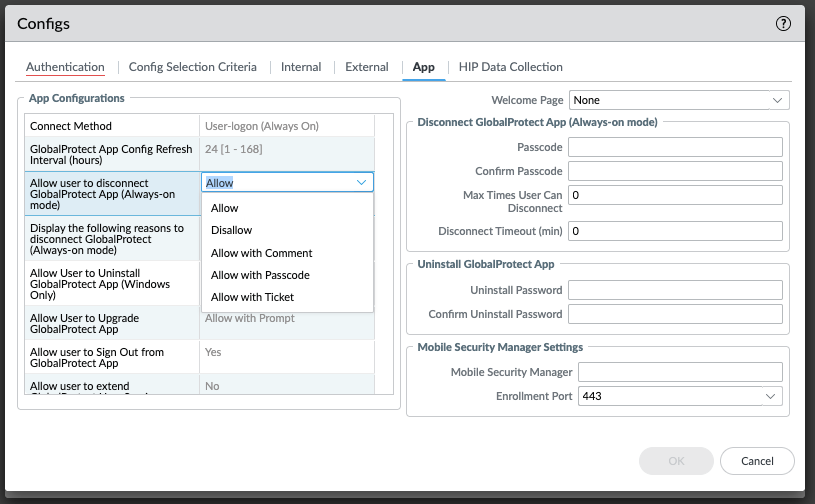Select Allow with Comment option
This screenshot has height=504, width=815.
pyautogui.click(x=262, y=253)
